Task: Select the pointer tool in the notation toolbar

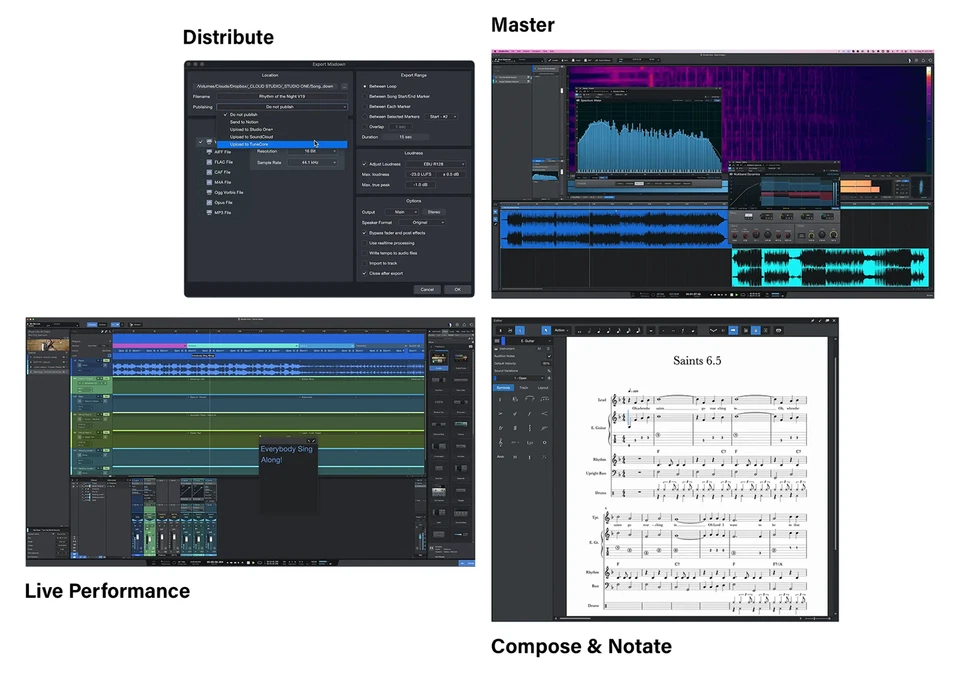Action: tap(546, 330)
